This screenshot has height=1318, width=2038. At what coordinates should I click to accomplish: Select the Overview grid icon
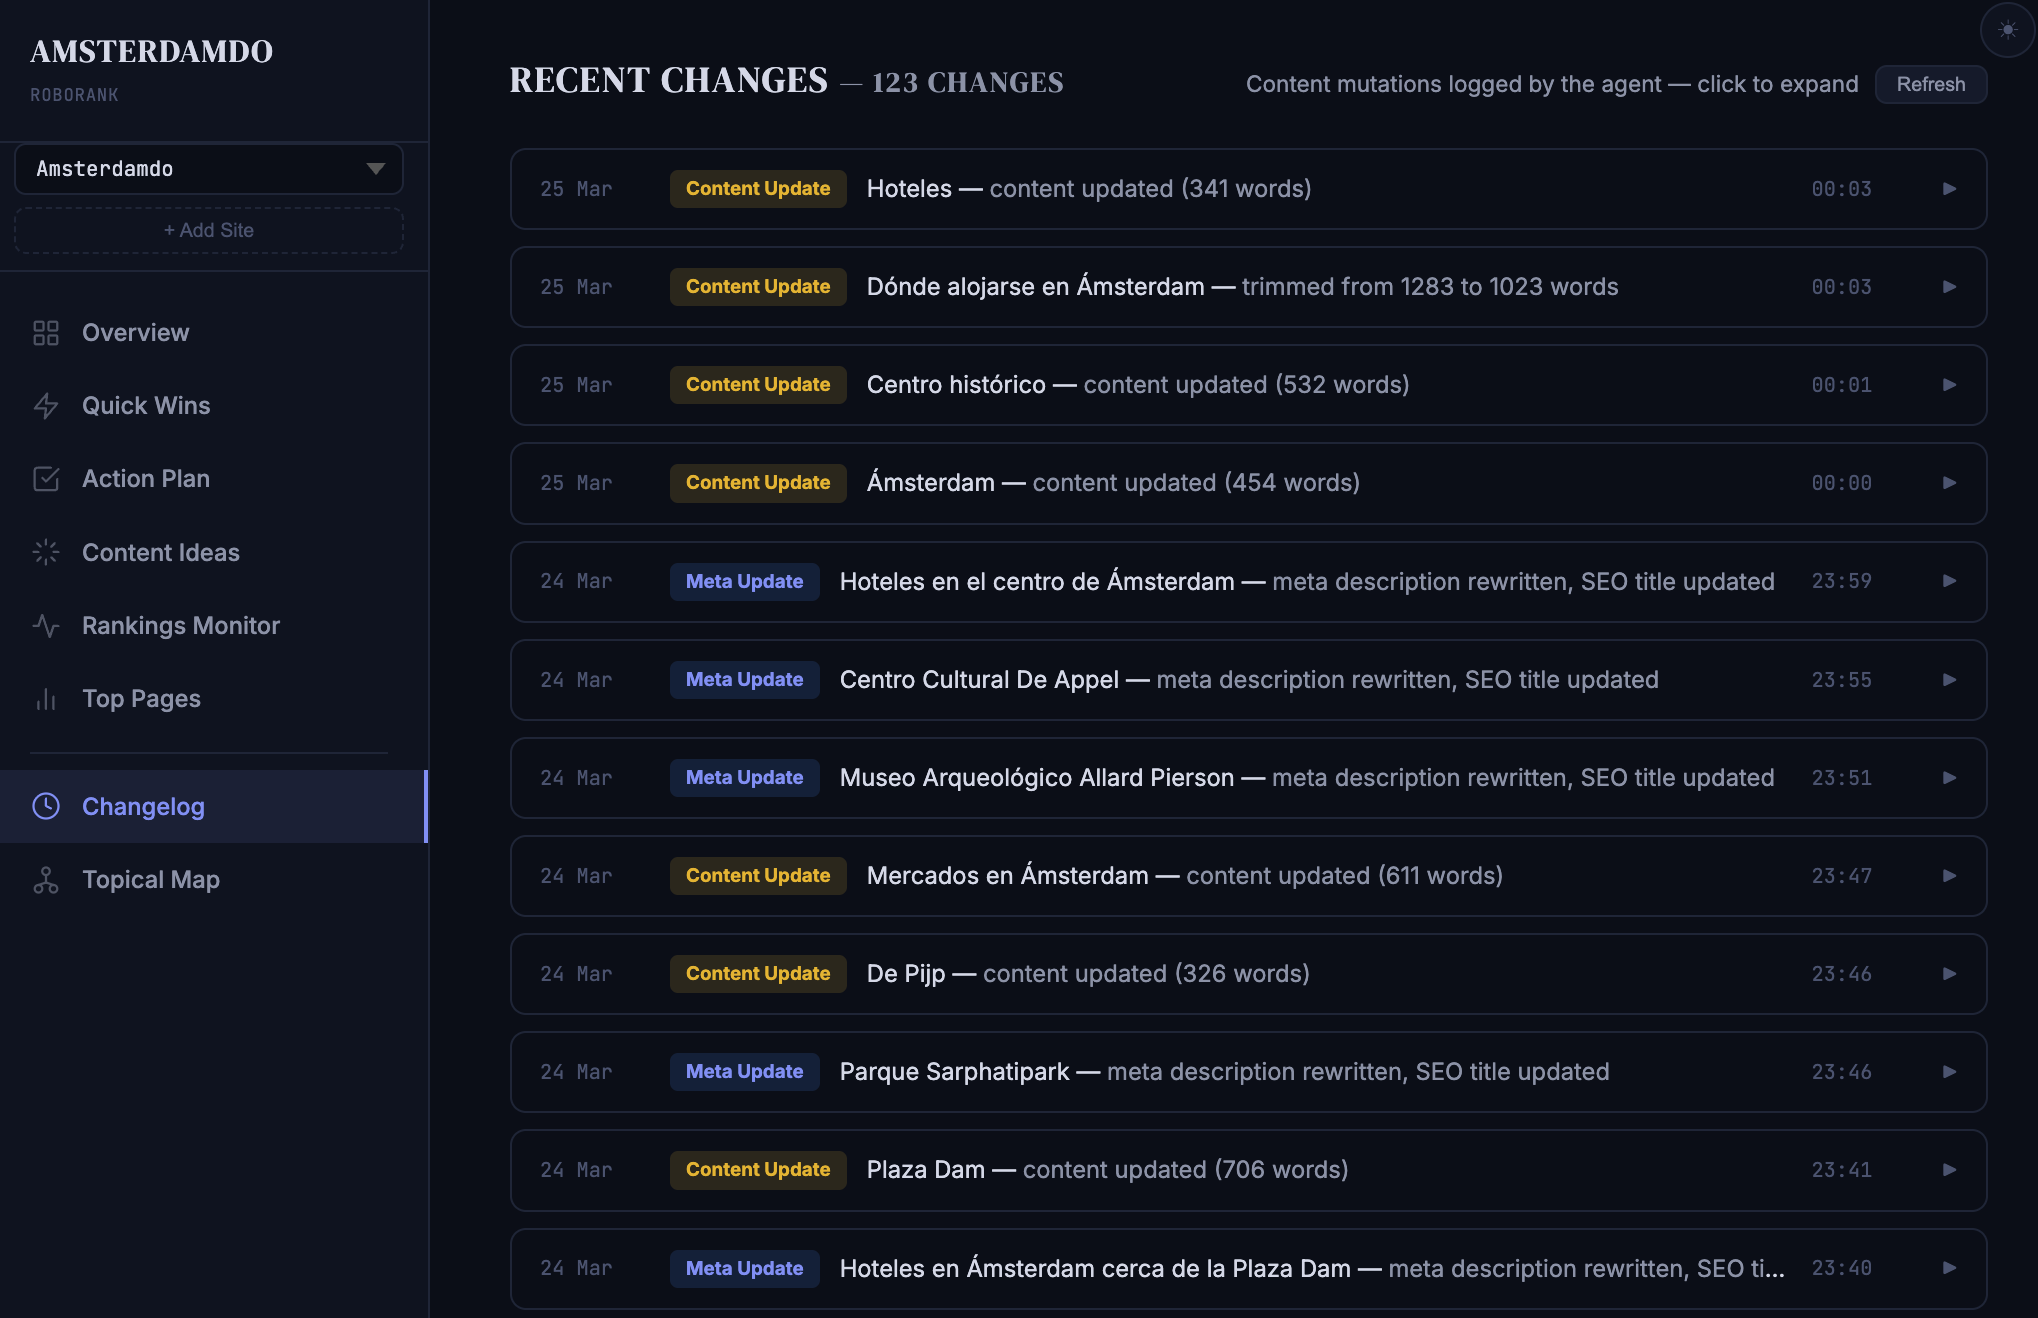coord(47,332)
